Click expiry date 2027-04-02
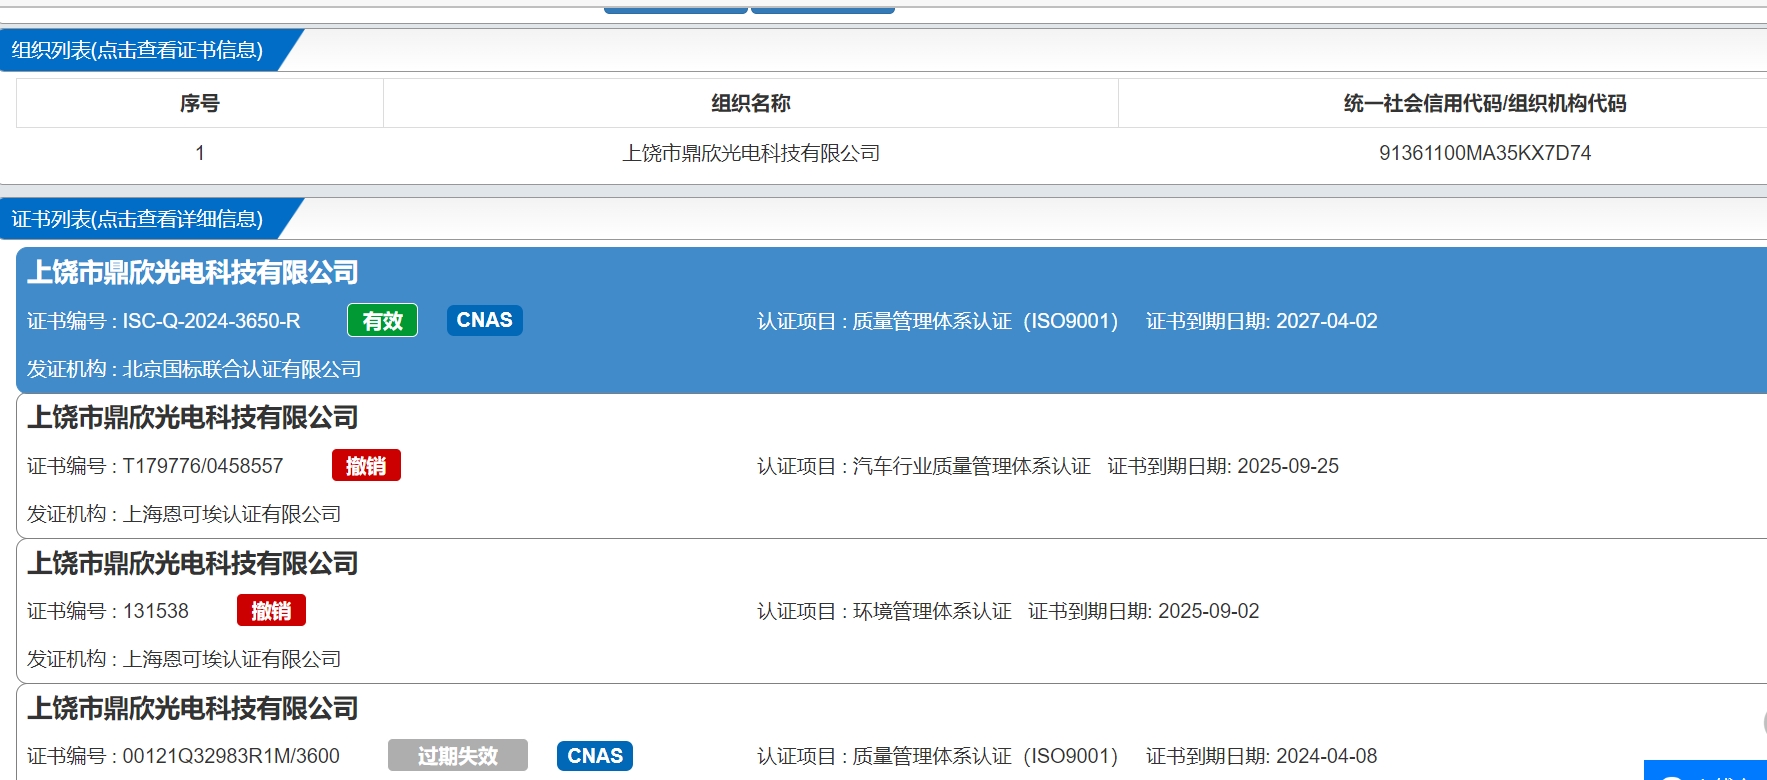Viewport: 1767px width, 780px height. (1327, 321)
